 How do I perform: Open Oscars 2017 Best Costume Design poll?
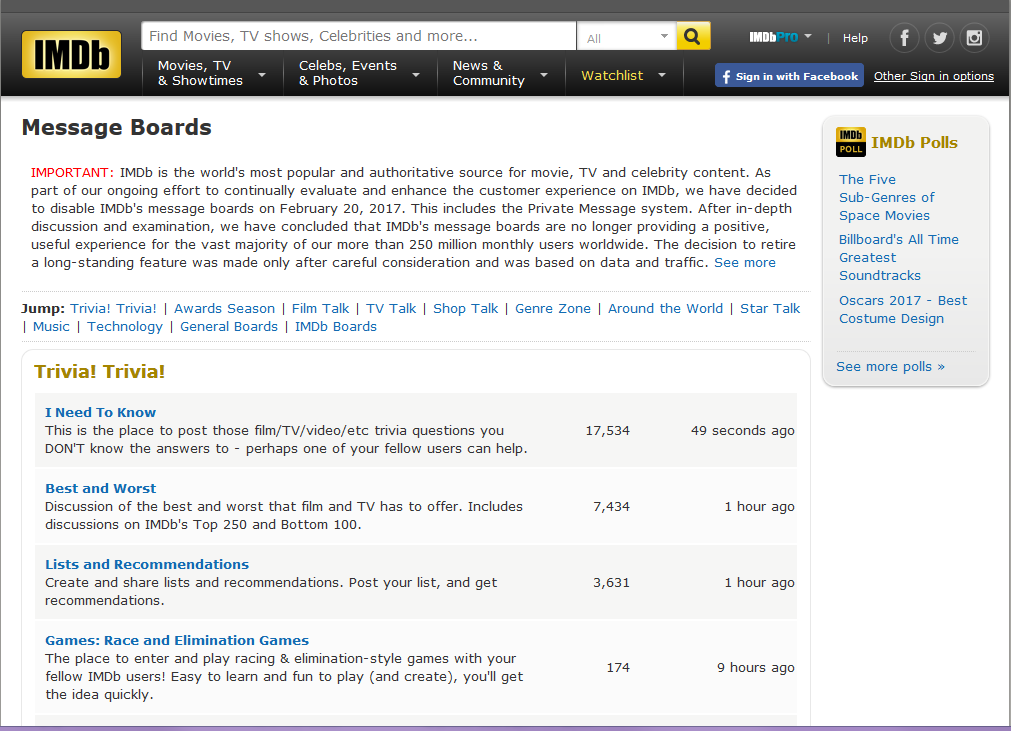click(x=903, y=309)
